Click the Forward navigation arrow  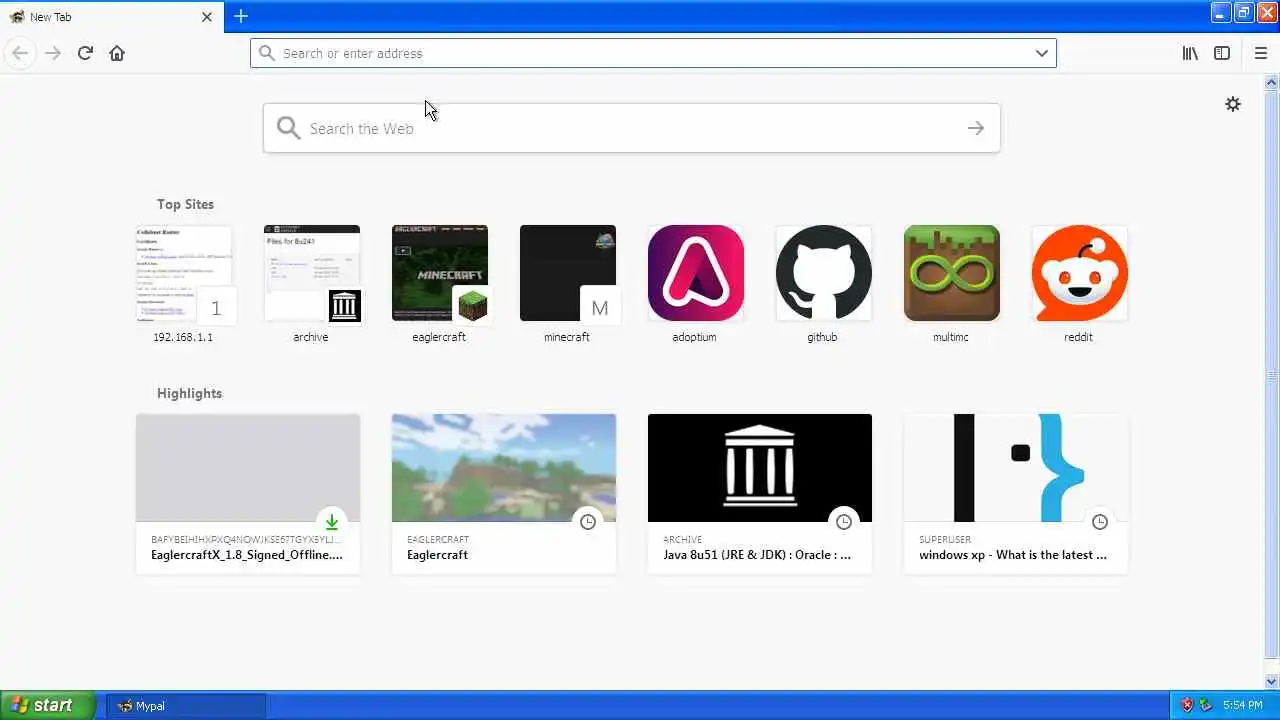click(x=53, y=53)
